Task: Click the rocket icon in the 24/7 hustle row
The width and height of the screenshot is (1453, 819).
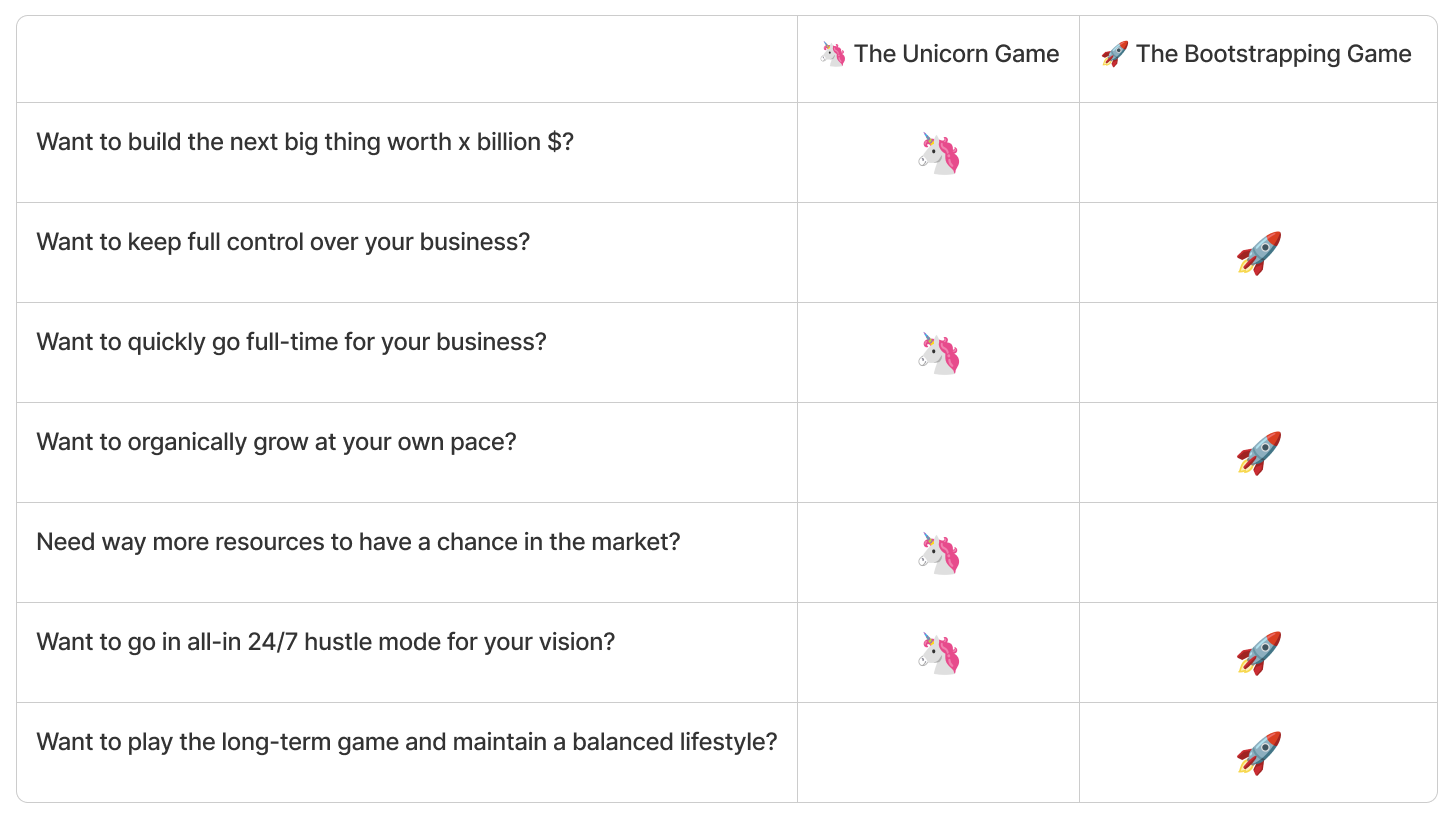Action: click(1259, 653)
